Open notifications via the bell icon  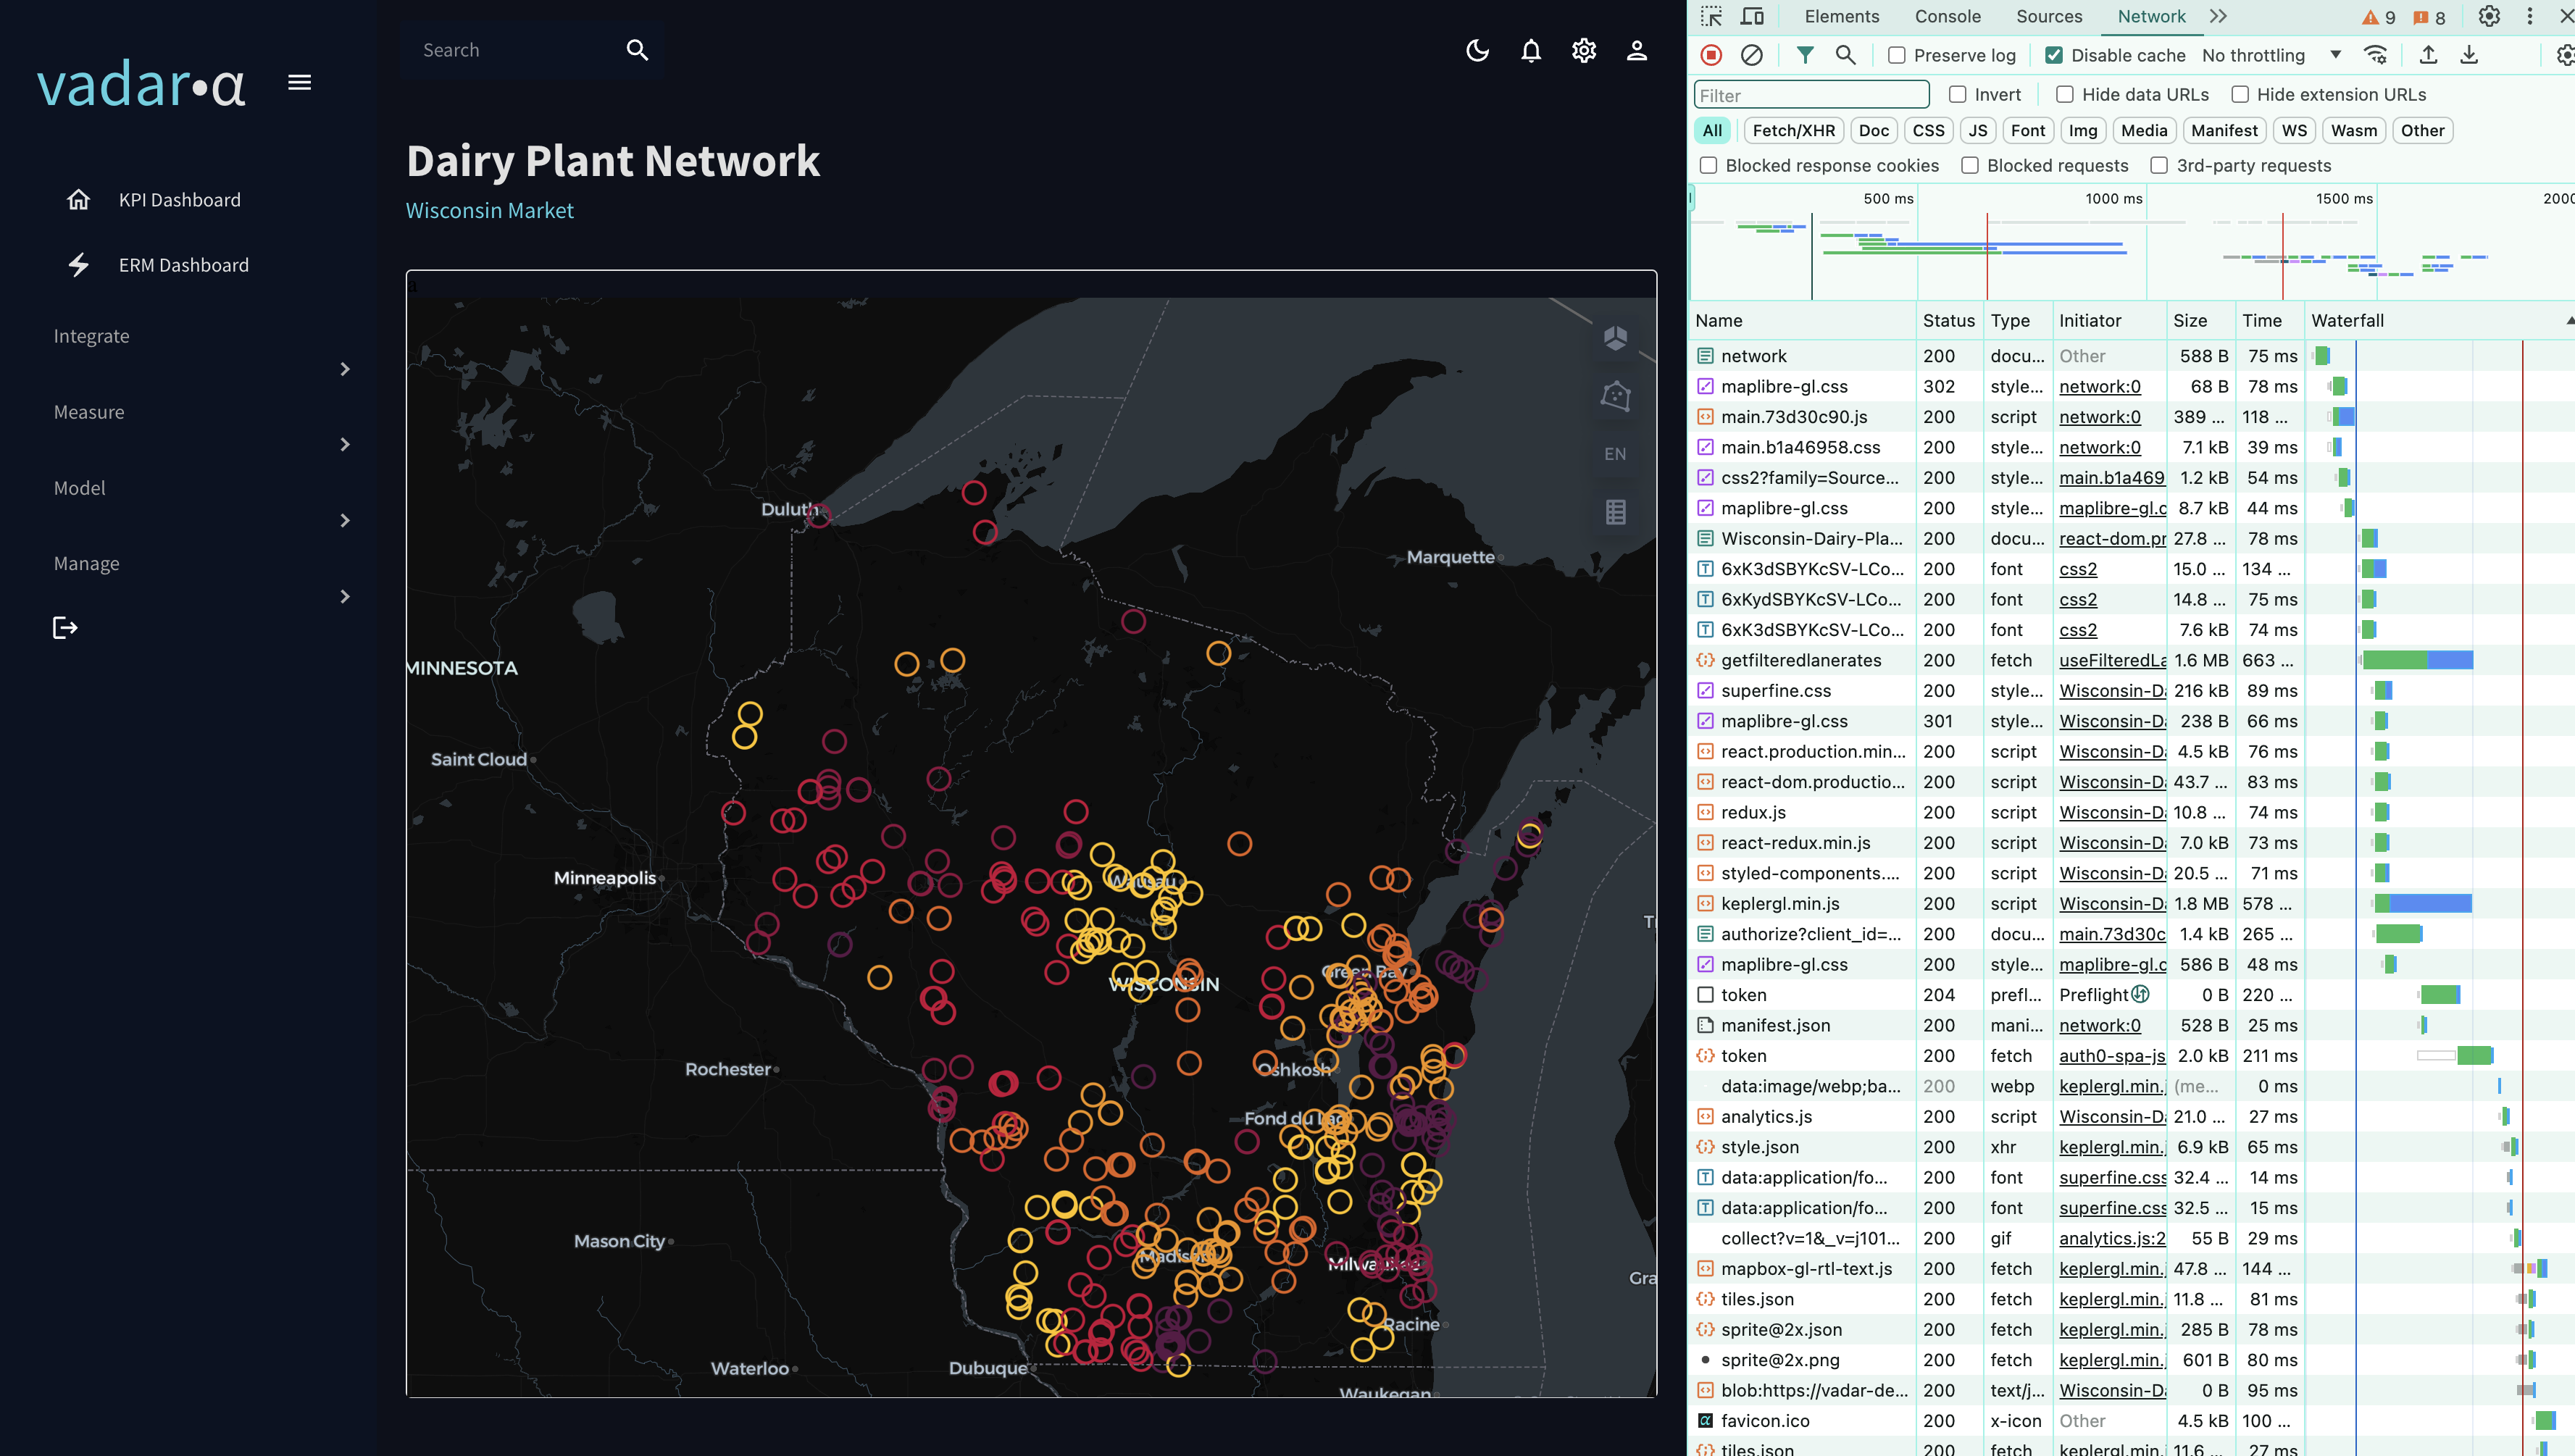click(x=1531, y=50)
